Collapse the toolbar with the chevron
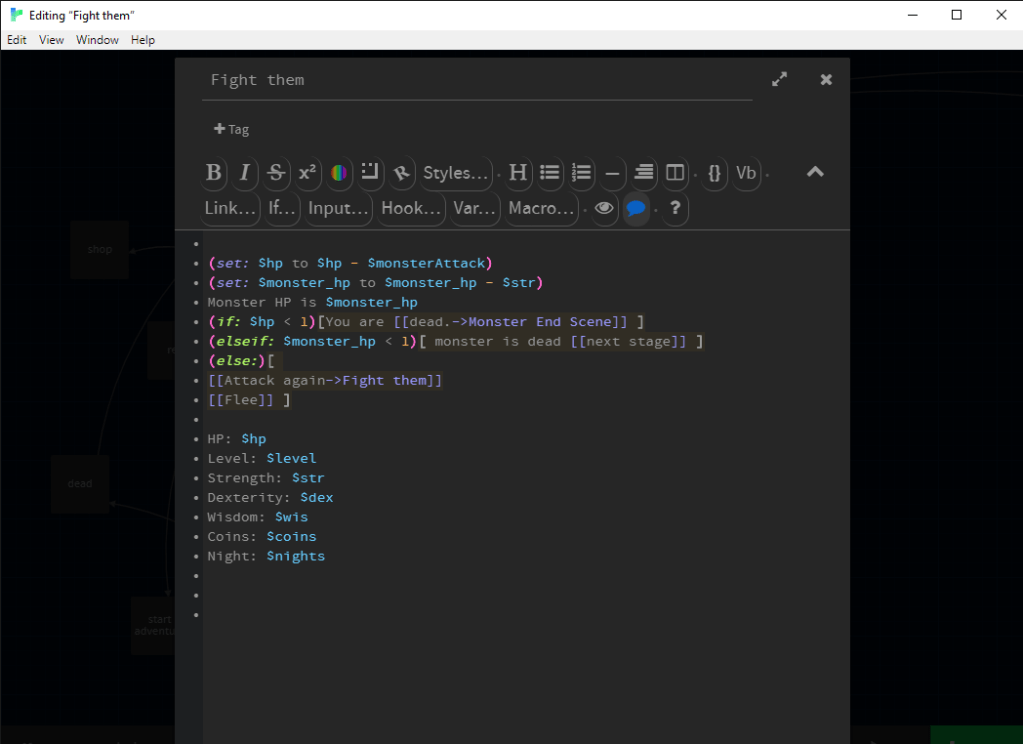1023x744 pixels. coord(815,172)
